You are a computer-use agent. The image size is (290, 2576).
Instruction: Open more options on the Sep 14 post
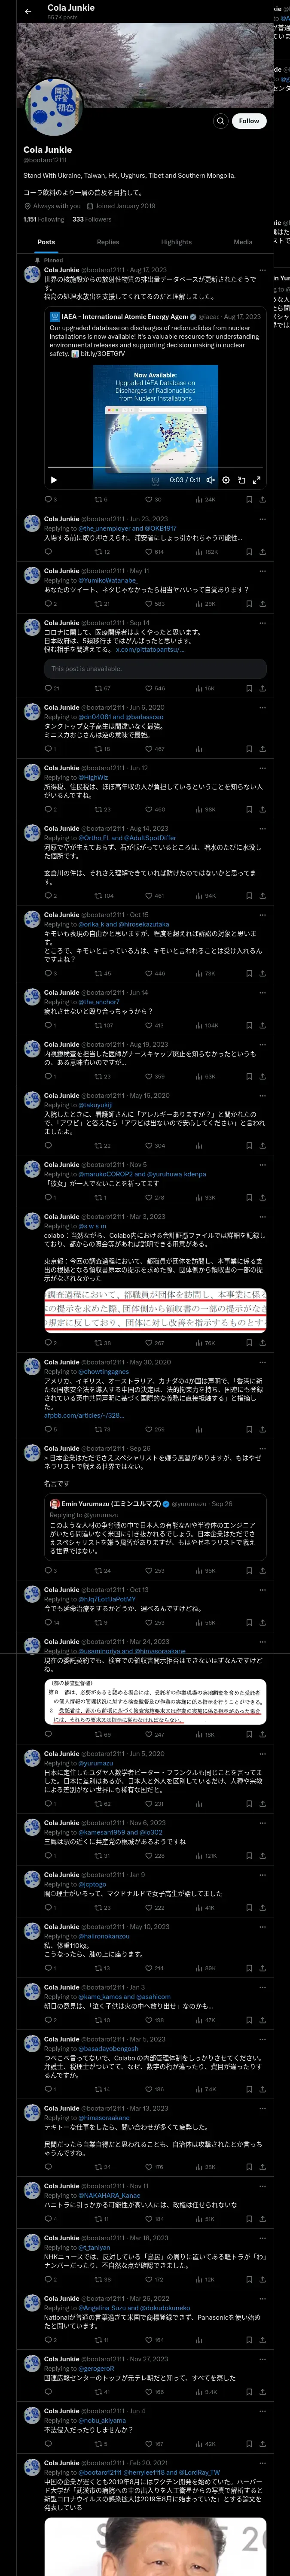263,623
